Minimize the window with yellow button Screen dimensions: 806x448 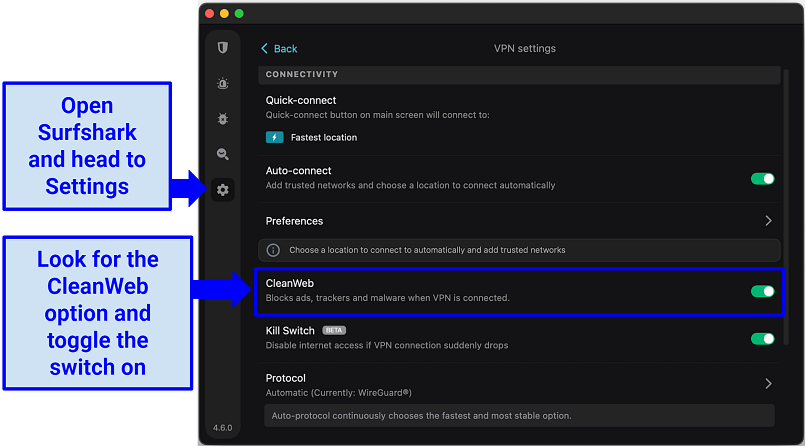224,13
